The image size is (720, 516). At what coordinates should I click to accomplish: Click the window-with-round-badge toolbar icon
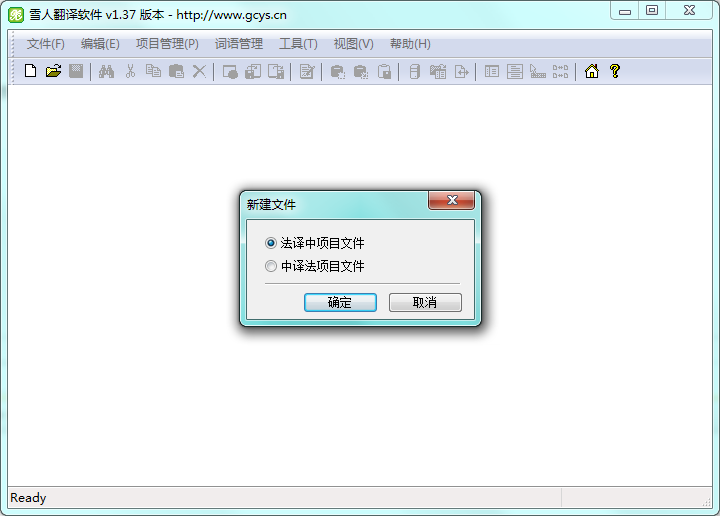pos(230,71)
